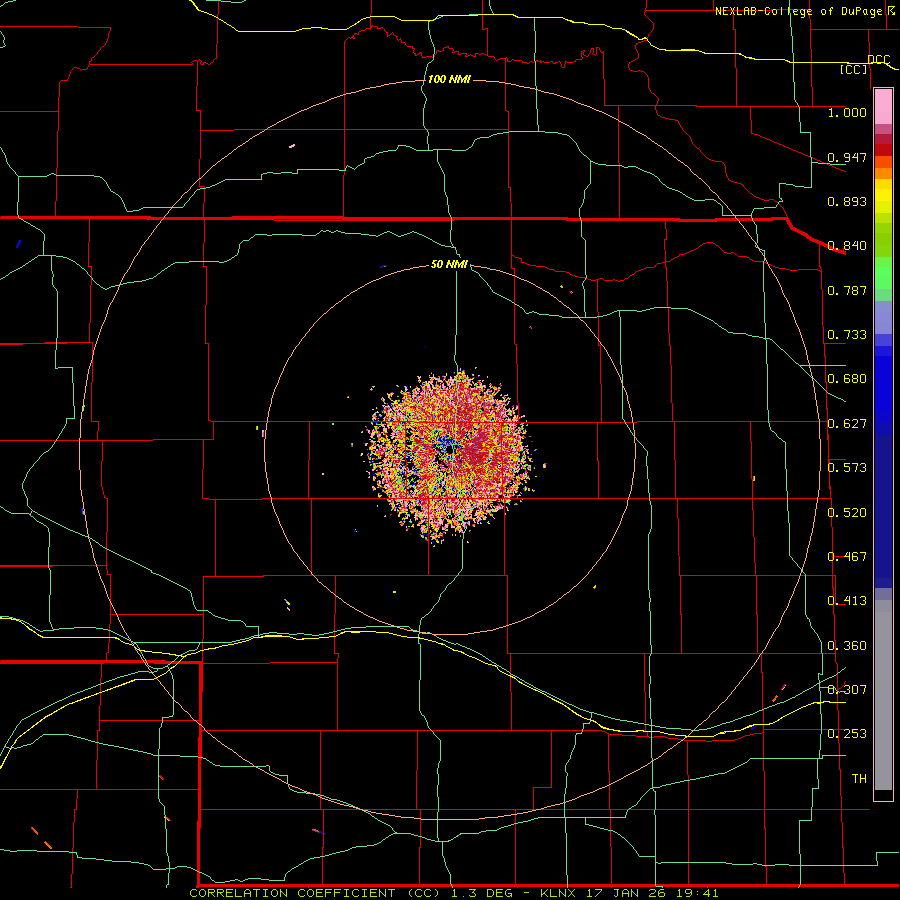Click the 17 JAN 26 date text
Viewport: 900px width, 900px height.
(625, 893)
